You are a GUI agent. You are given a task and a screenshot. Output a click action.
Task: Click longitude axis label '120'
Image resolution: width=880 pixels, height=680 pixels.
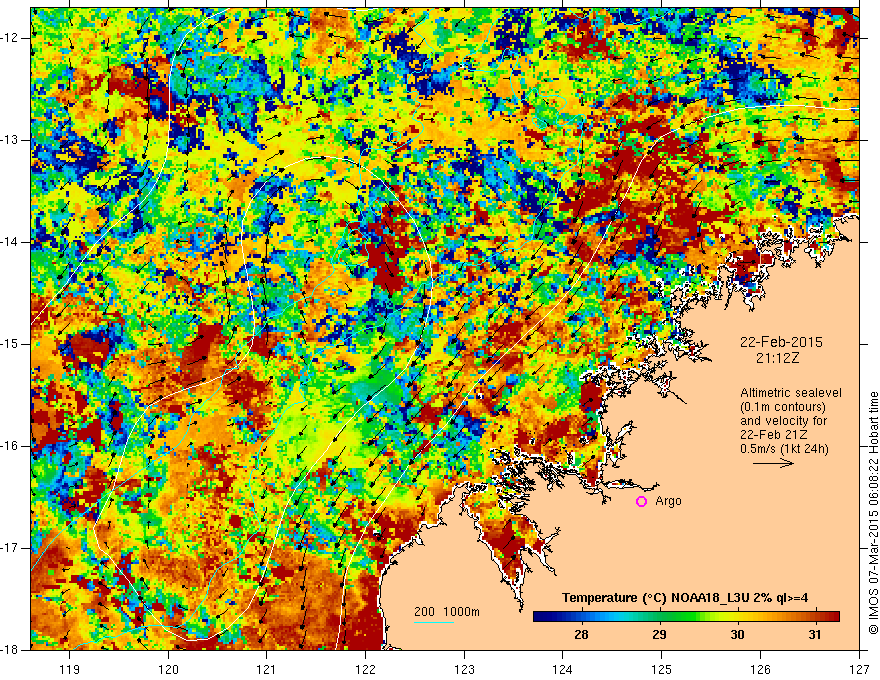(168, 669)
